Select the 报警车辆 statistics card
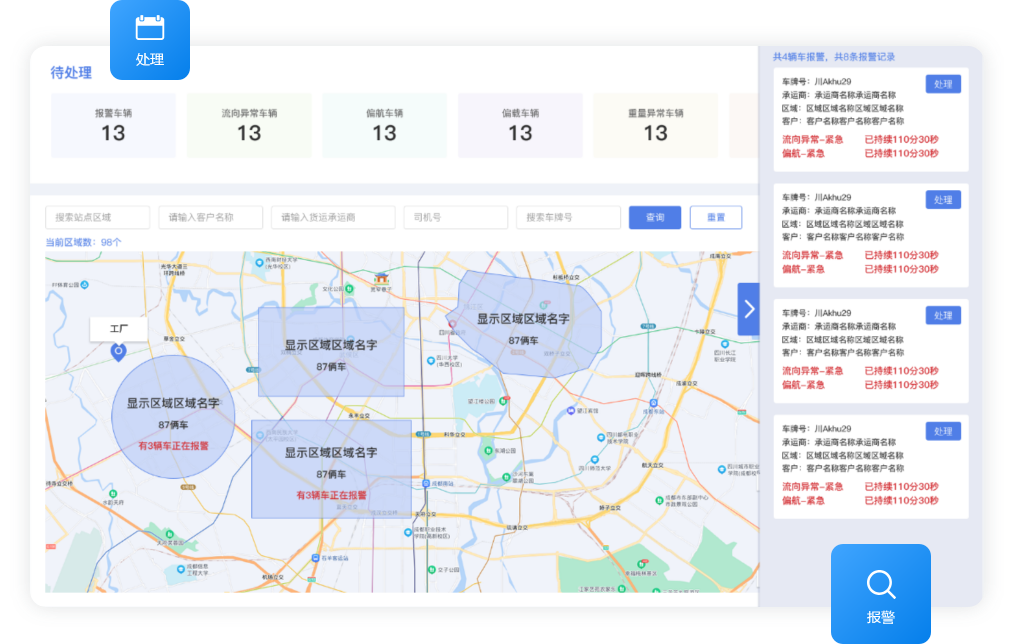The image size is (1014, 644). point(113,125)
